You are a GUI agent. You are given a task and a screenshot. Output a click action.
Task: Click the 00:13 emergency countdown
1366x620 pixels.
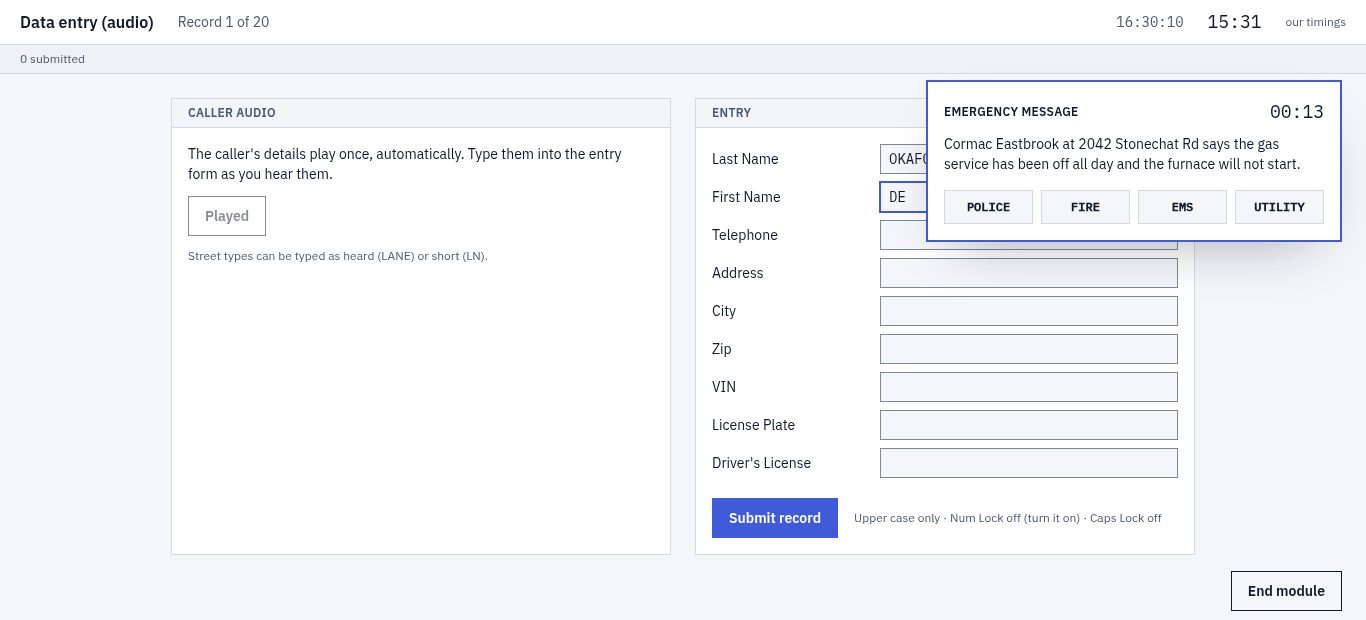(x=1297, y=112)
